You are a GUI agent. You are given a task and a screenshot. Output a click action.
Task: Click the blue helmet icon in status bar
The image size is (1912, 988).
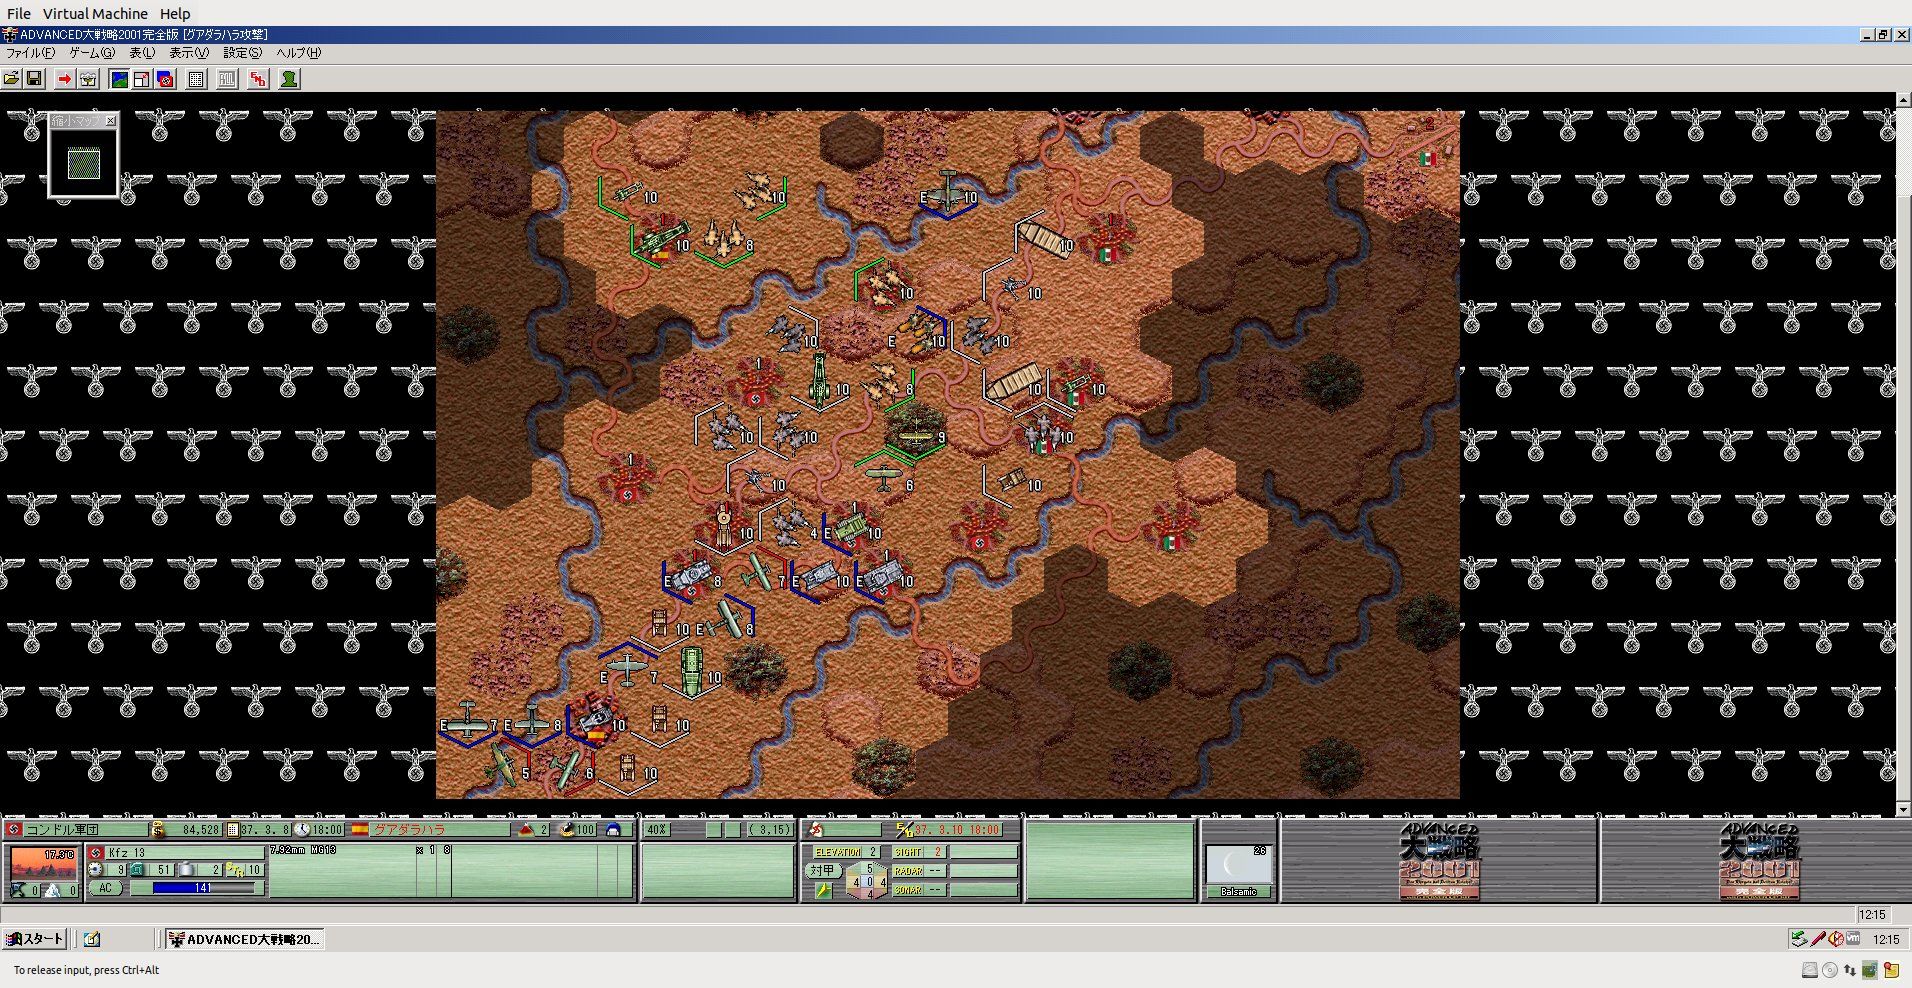pos(613,830)
